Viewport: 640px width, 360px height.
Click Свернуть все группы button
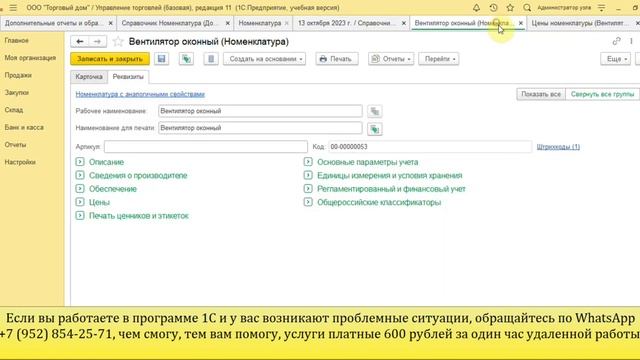tap(602, 94)
